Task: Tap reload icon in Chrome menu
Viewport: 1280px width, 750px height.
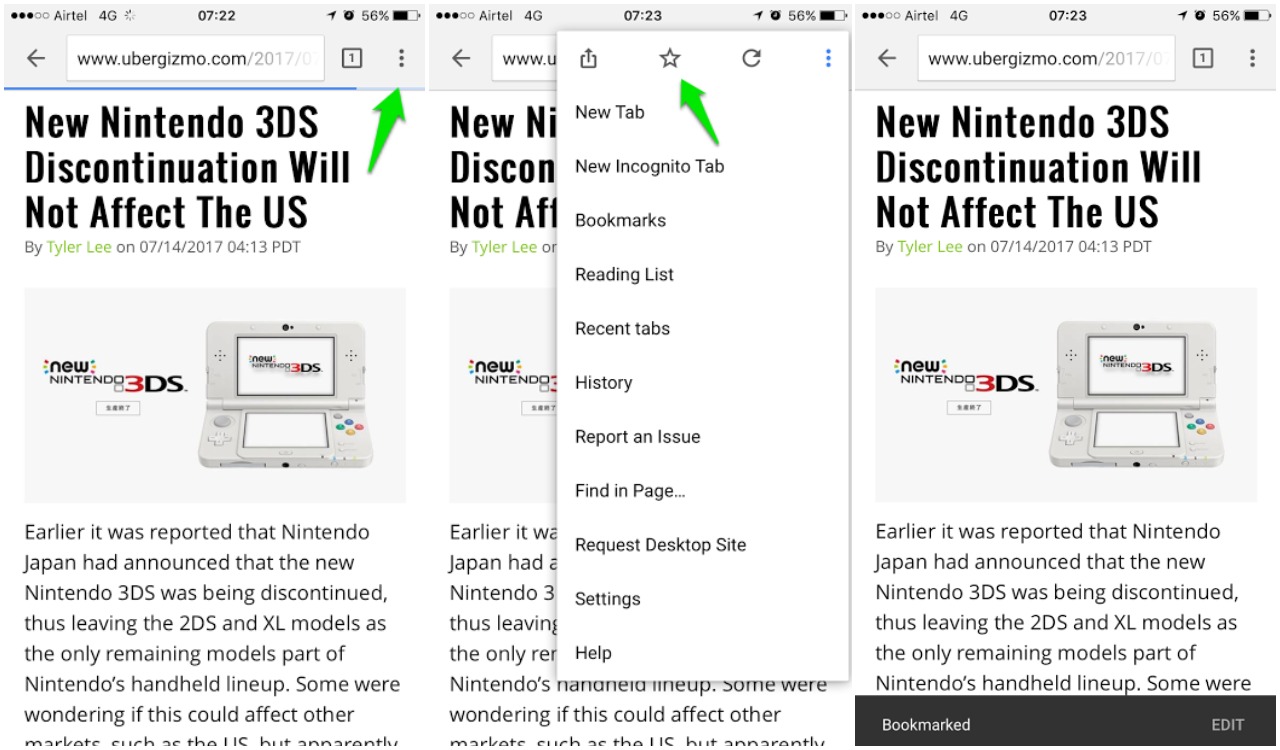Action: (751, 59)
